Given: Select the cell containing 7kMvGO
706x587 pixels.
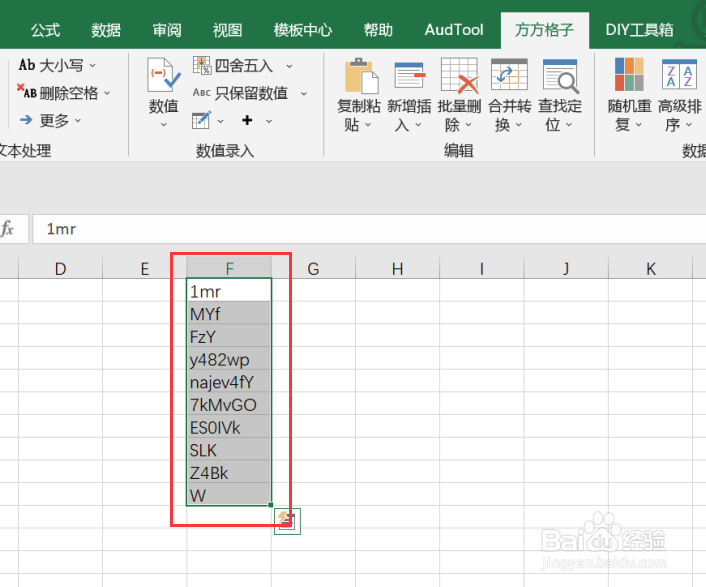Looking at the screenshot, I should [229, 404].
